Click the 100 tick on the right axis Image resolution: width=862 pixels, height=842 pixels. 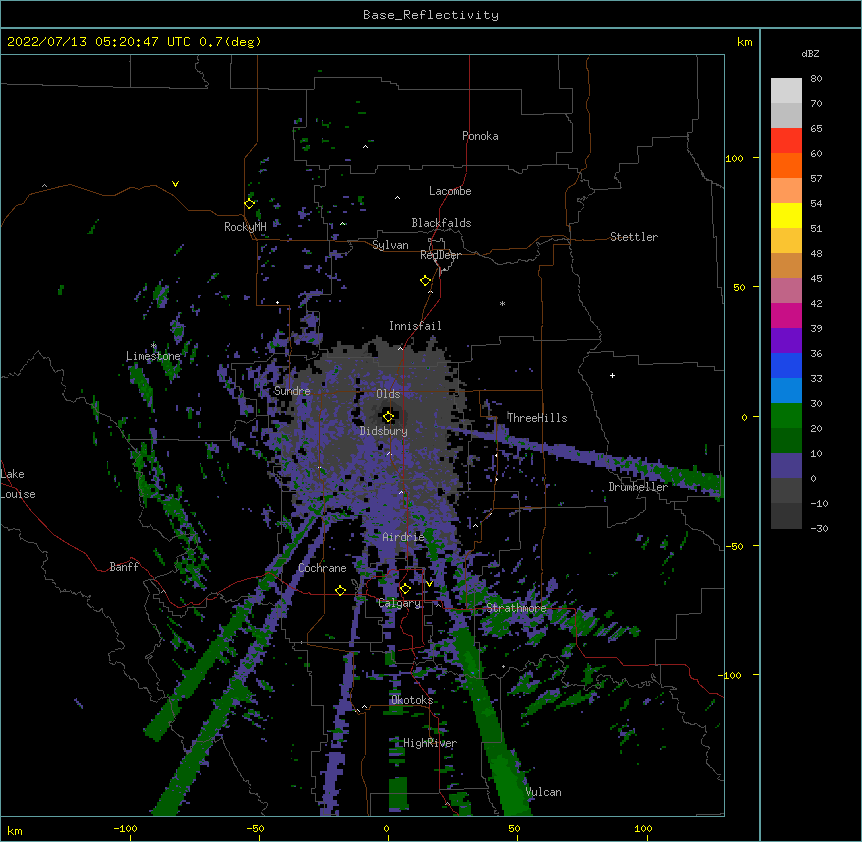coord(734,158)
